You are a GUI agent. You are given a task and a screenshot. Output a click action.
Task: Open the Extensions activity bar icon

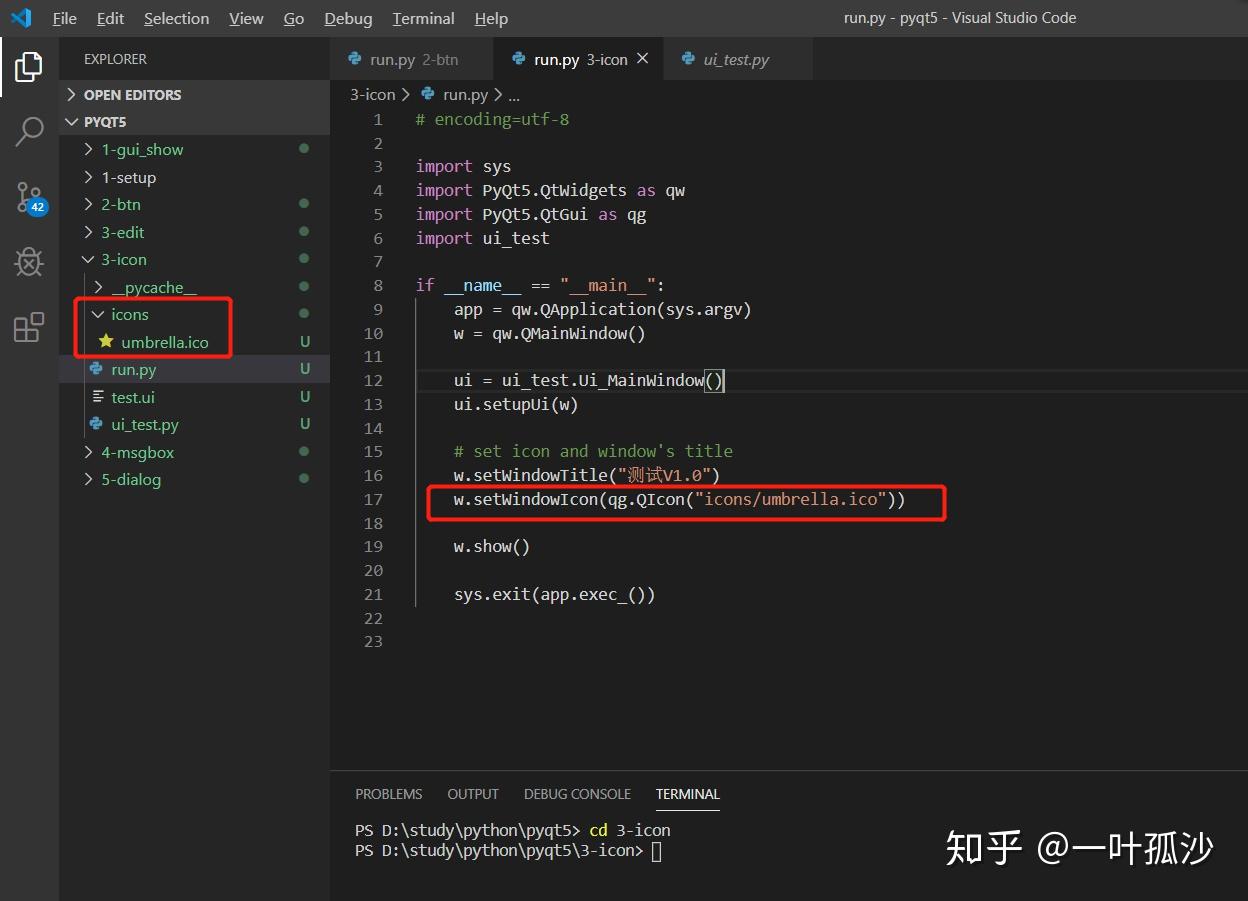[27, 326]
